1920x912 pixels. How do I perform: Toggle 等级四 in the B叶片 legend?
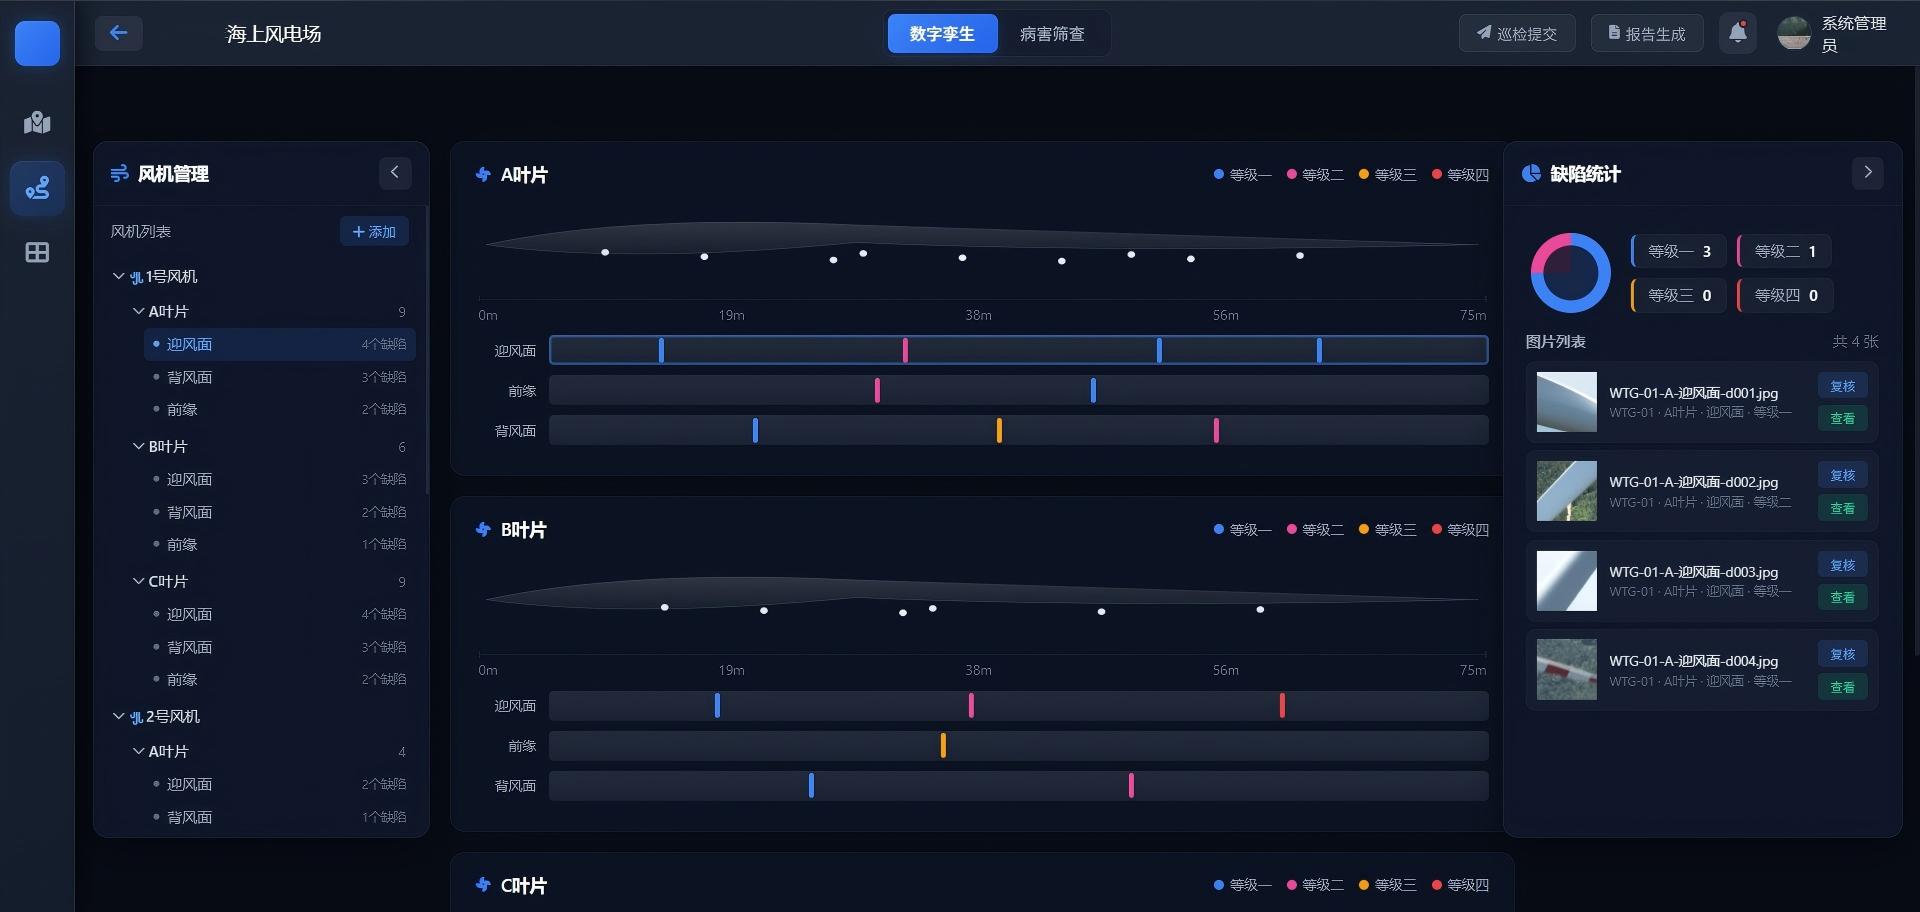coord(1460,530)
